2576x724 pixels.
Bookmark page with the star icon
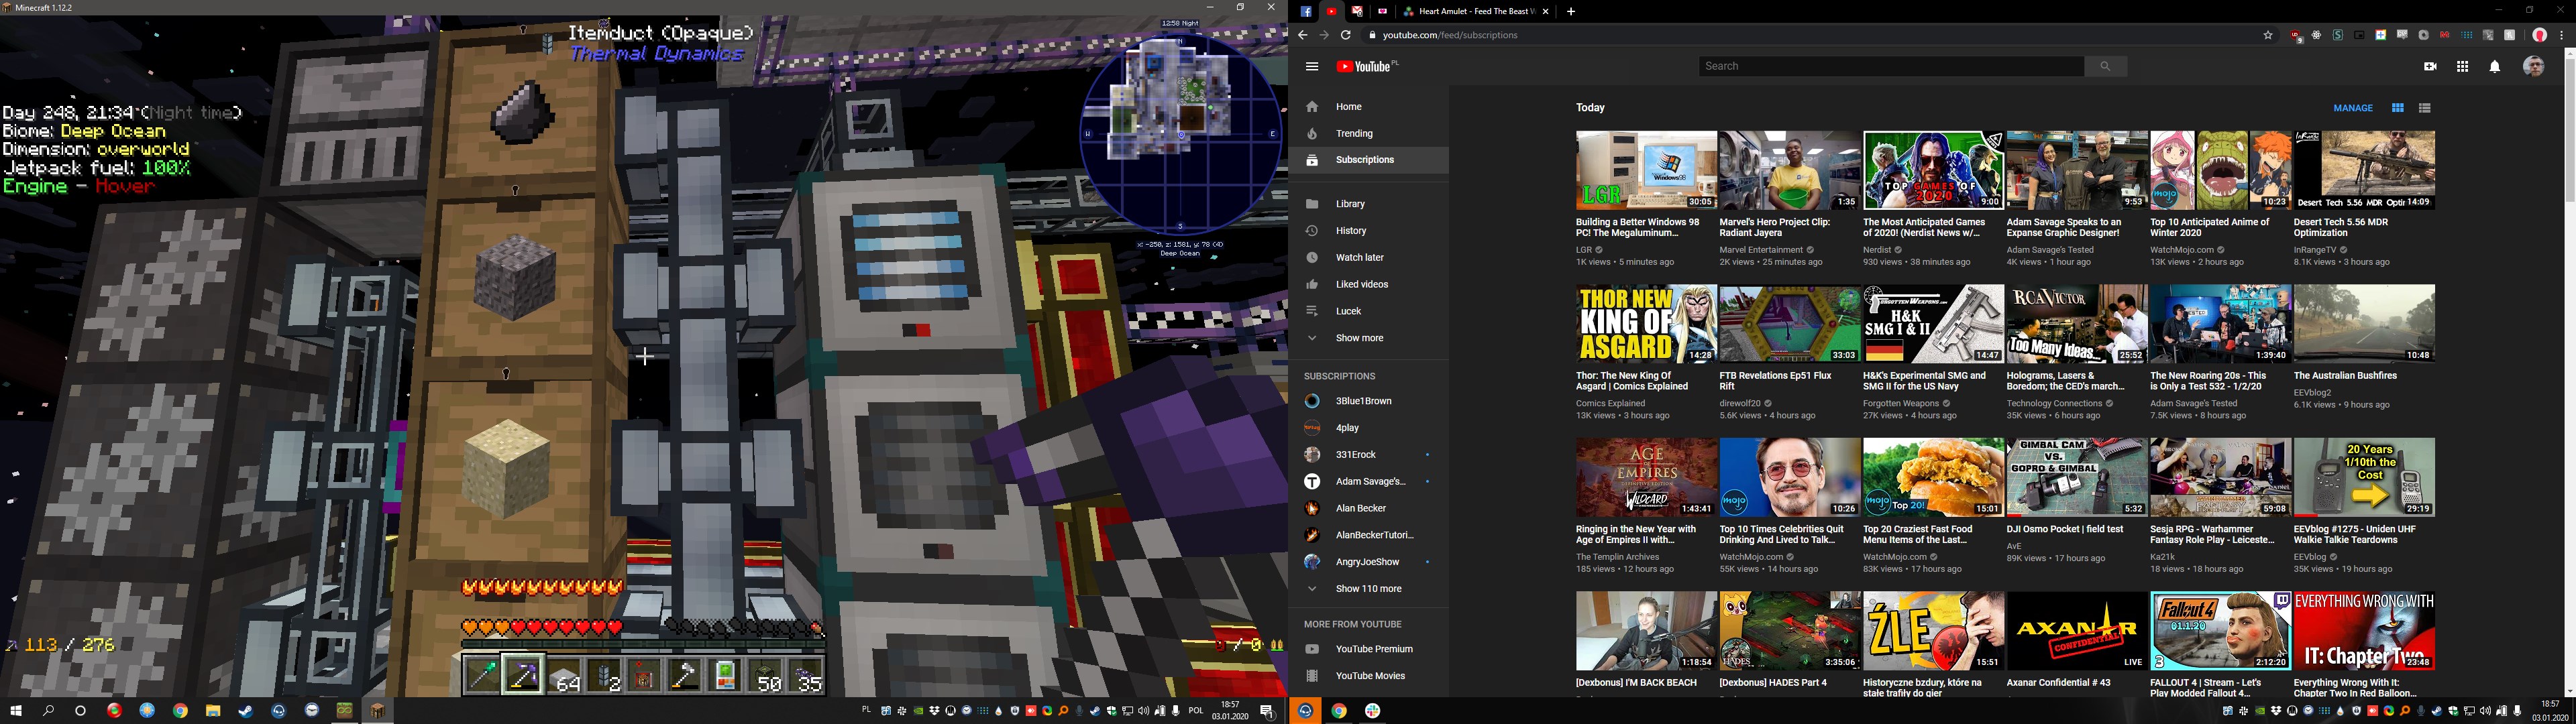(2268, 35)
